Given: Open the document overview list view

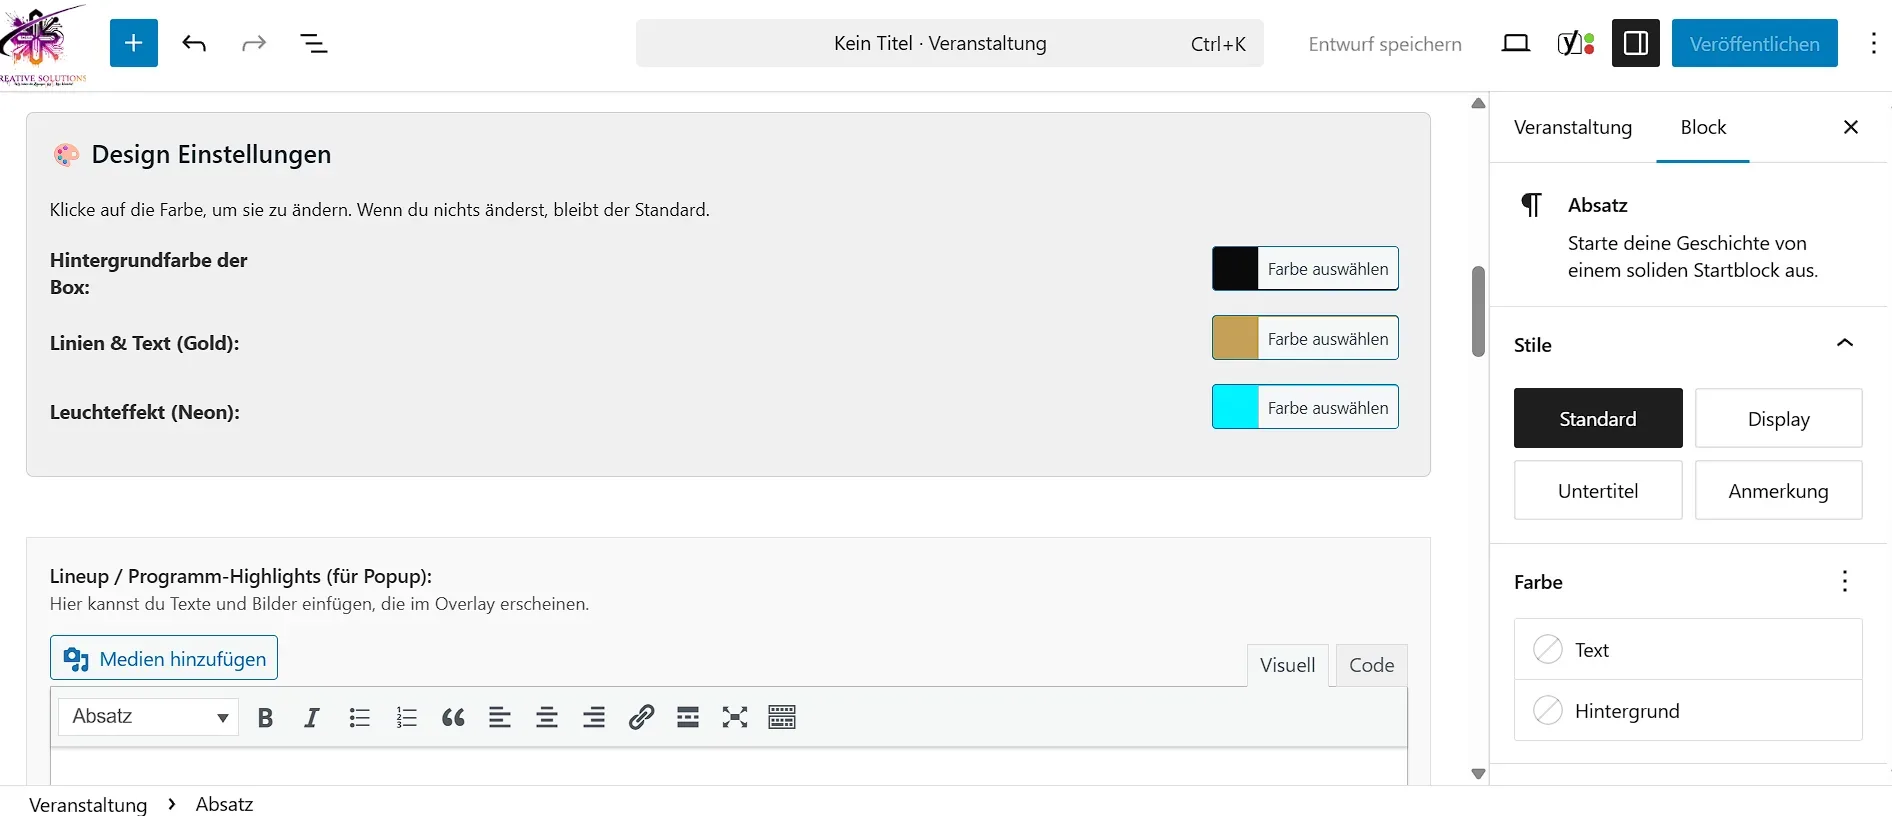Looking at the screenshot, I should (x=313, y=43).
